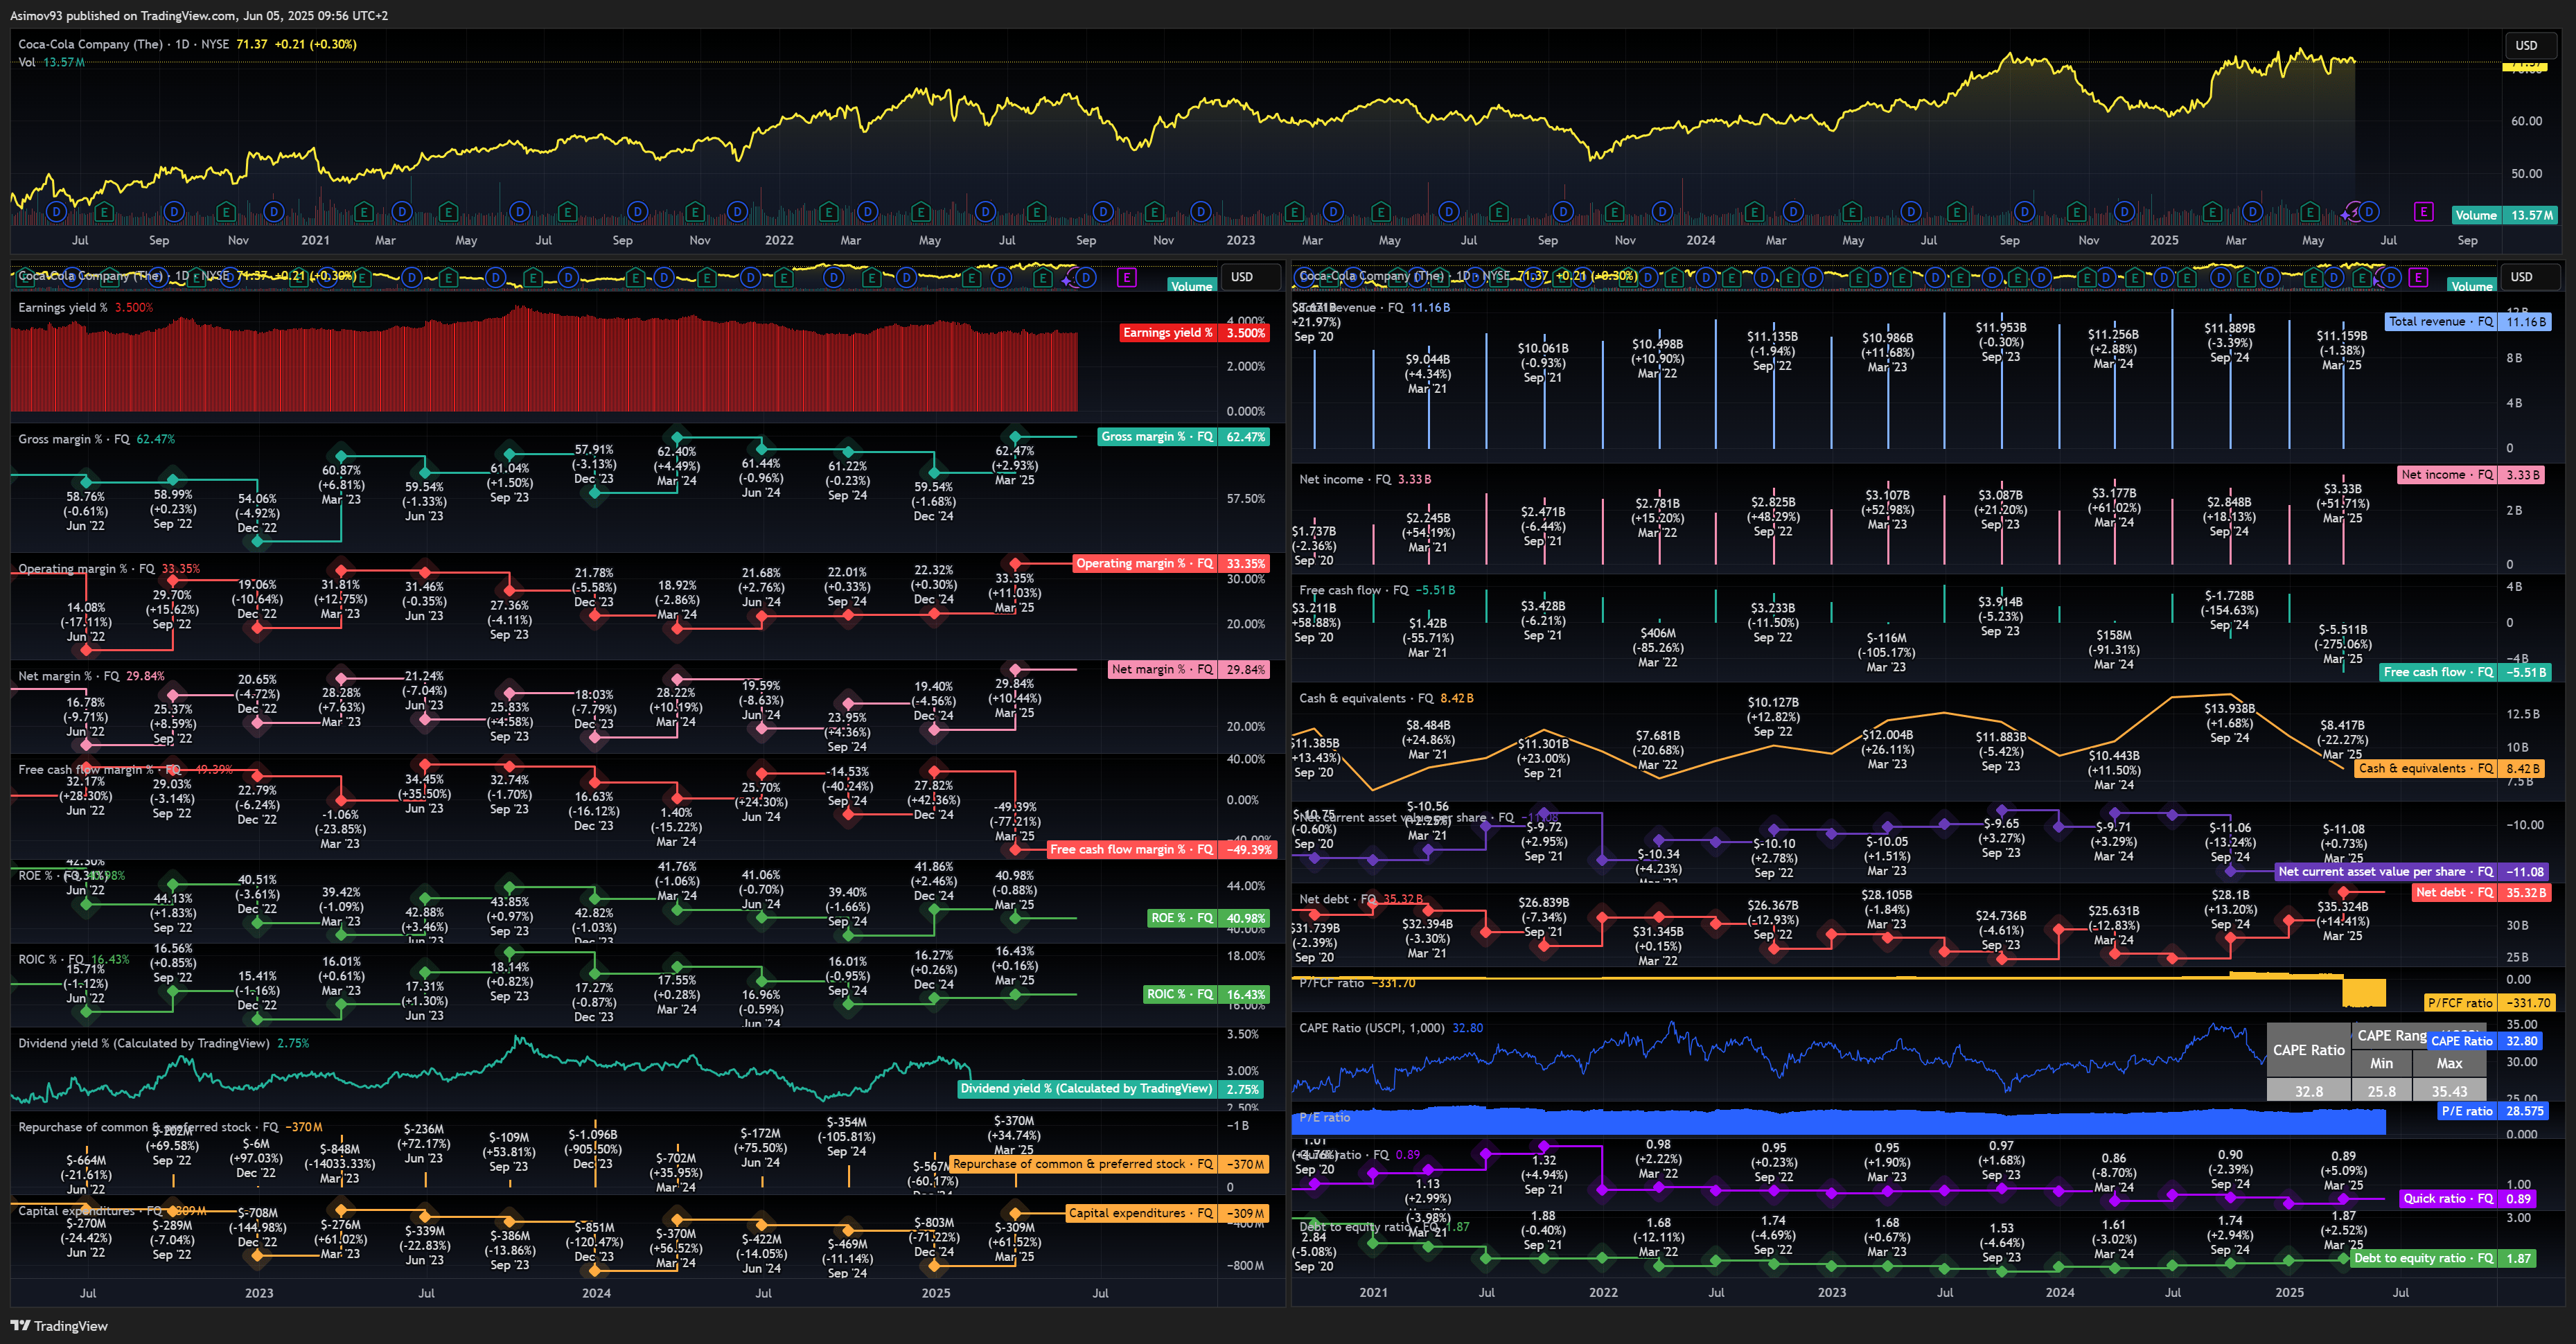Click the leftmost blue dividend D marker in main chart
Viewport: 2576px width, 1344px height.
click(x=56, y=212)
